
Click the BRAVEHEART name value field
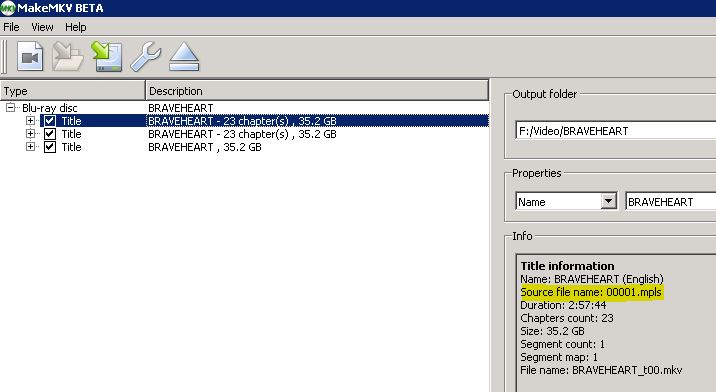671,201
